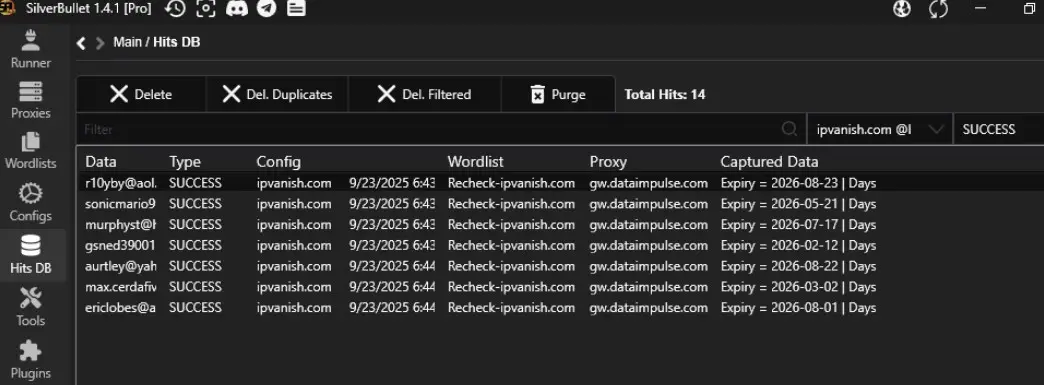
Task: Go forward with the right chevron
Action: coord(100,43)
